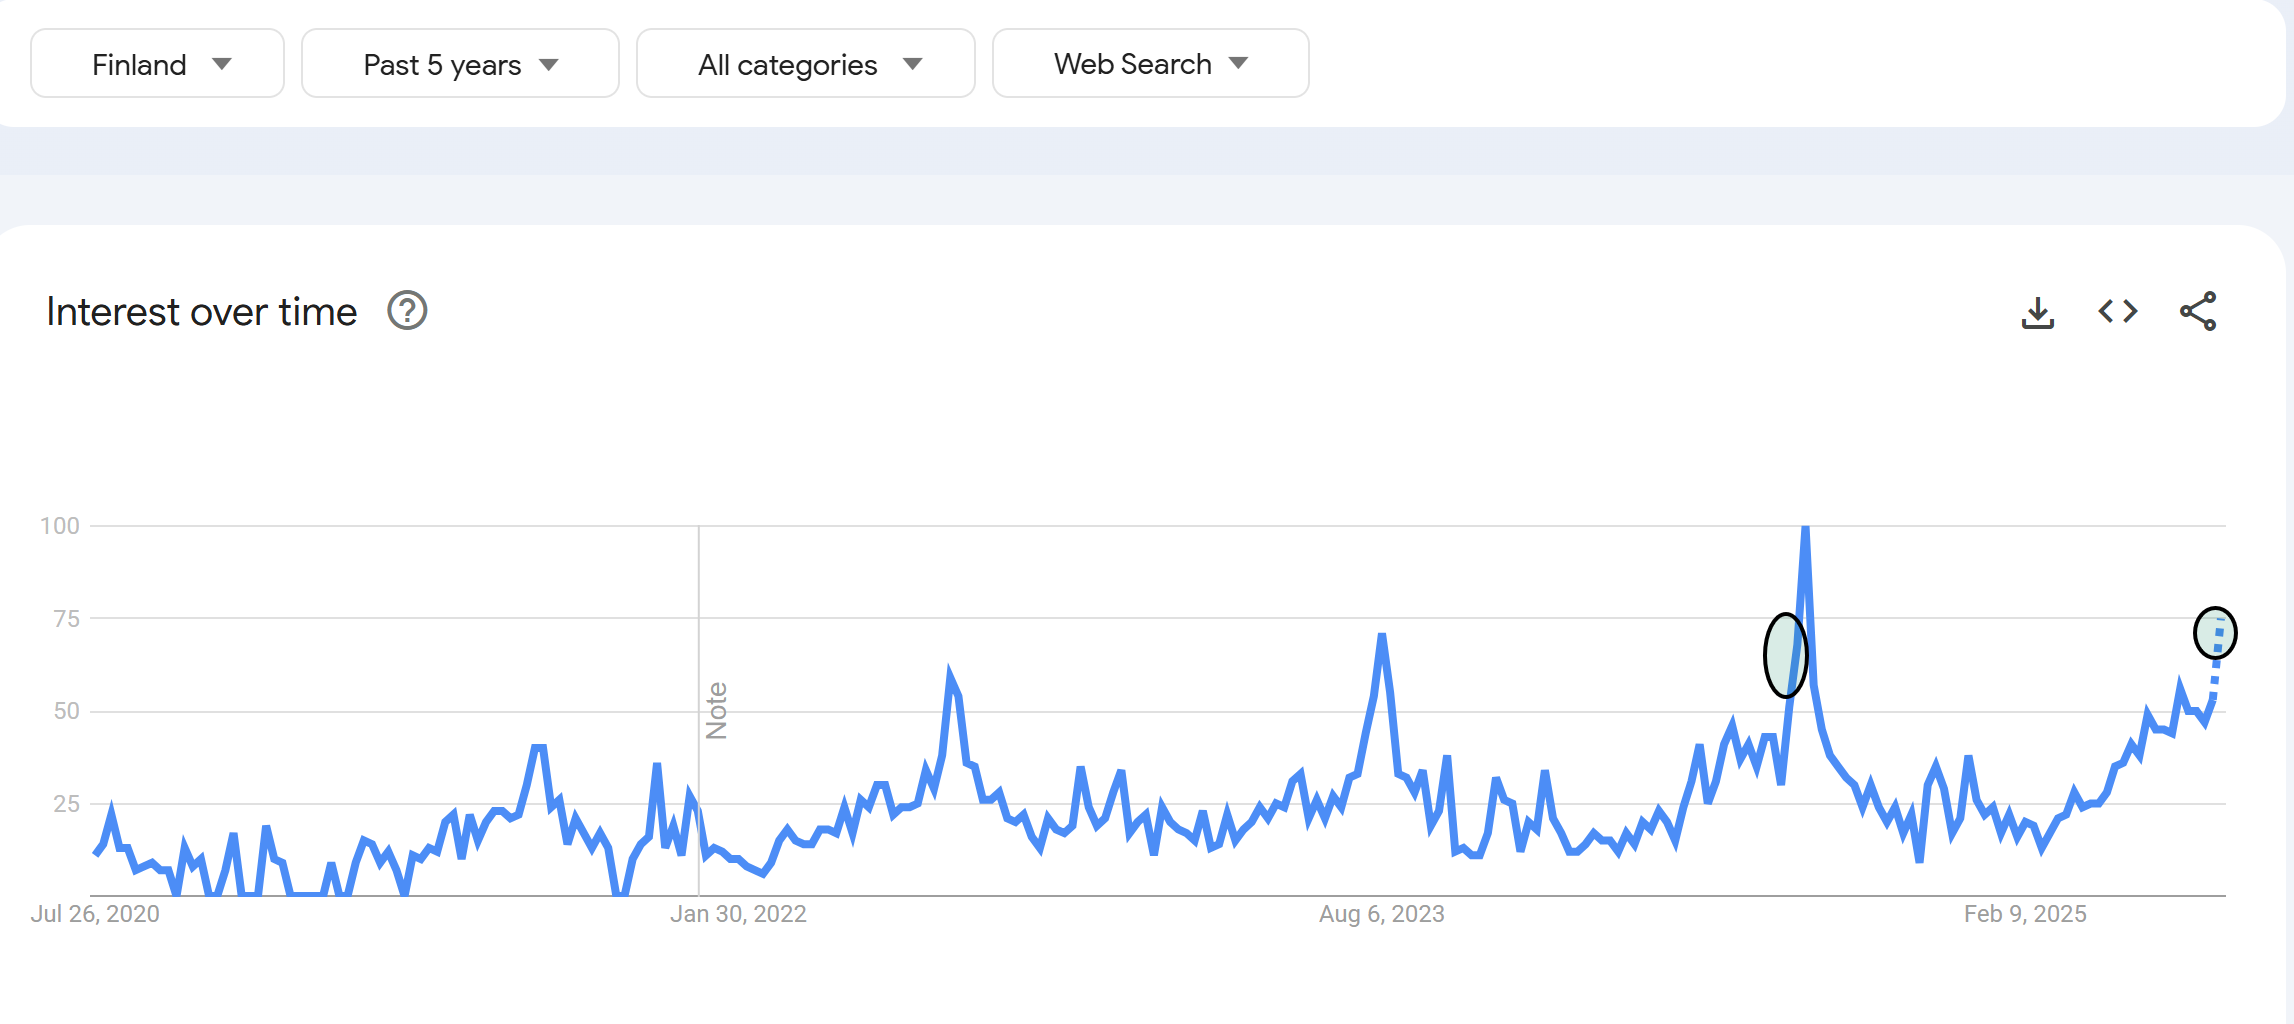Open the embed code icon
Screen dimensions: 2294x1024
(2117, 311)
